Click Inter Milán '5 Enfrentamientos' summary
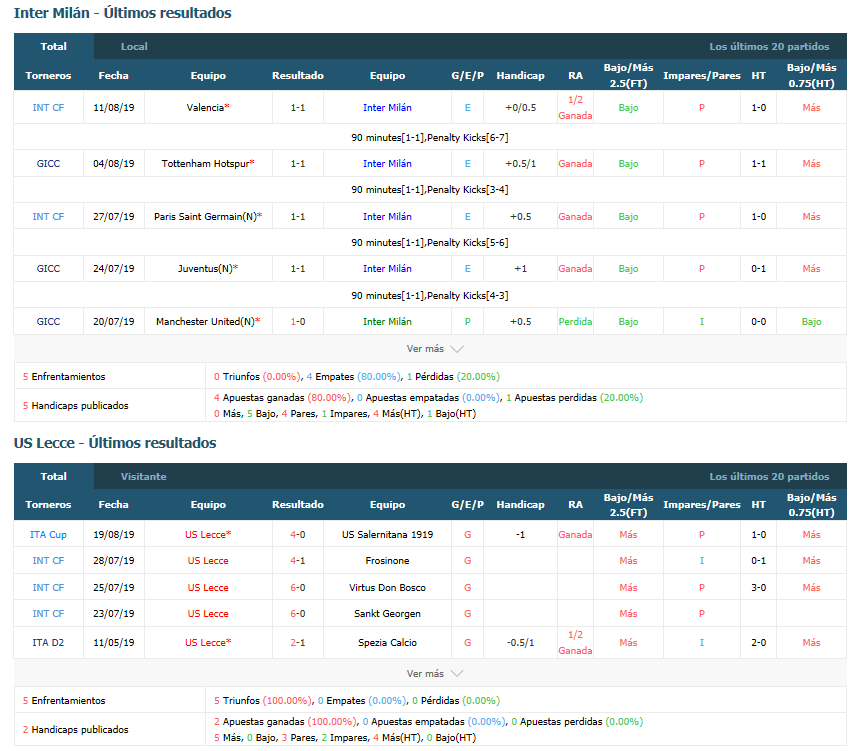 [64, 377]
